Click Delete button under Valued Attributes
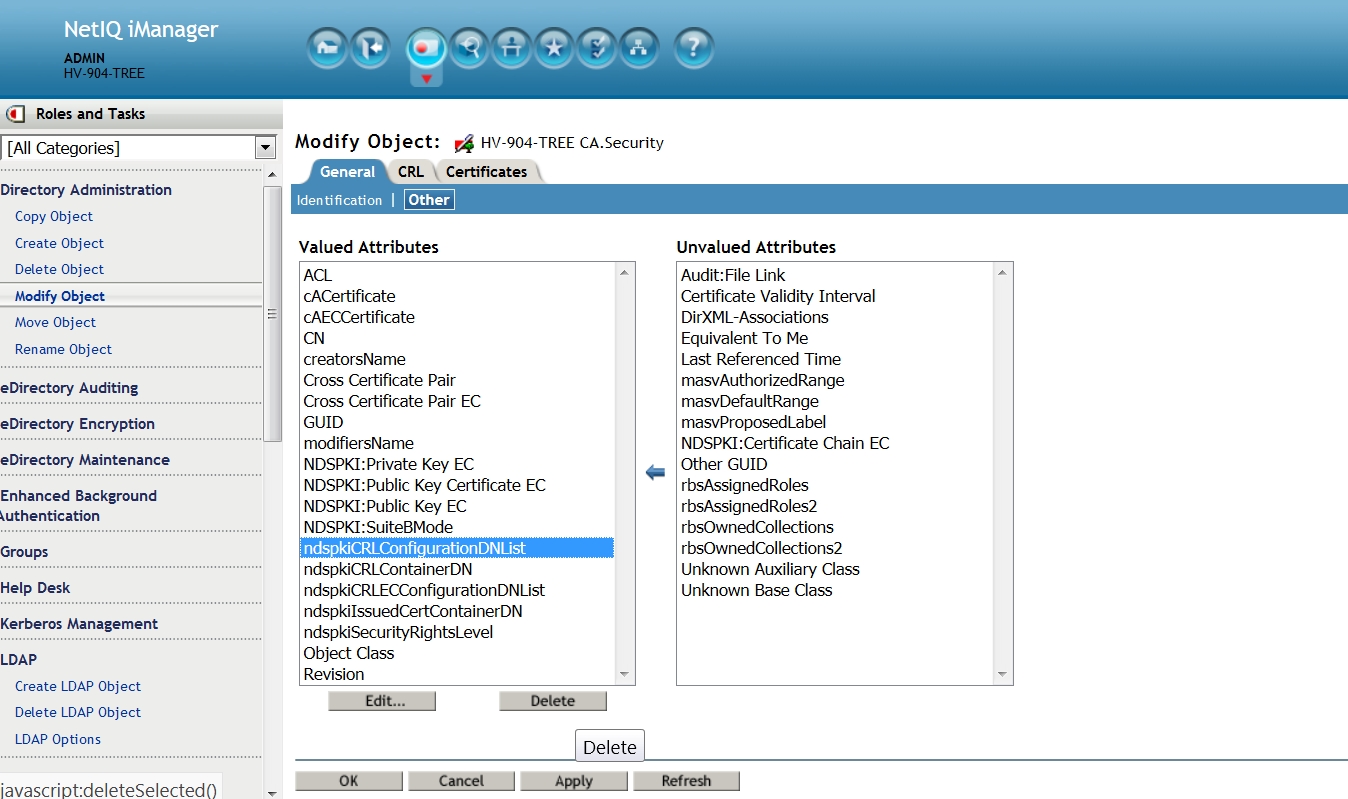The width and height of the screenshot is (1348, 799). pyautogui.click(x=553, y=701)
